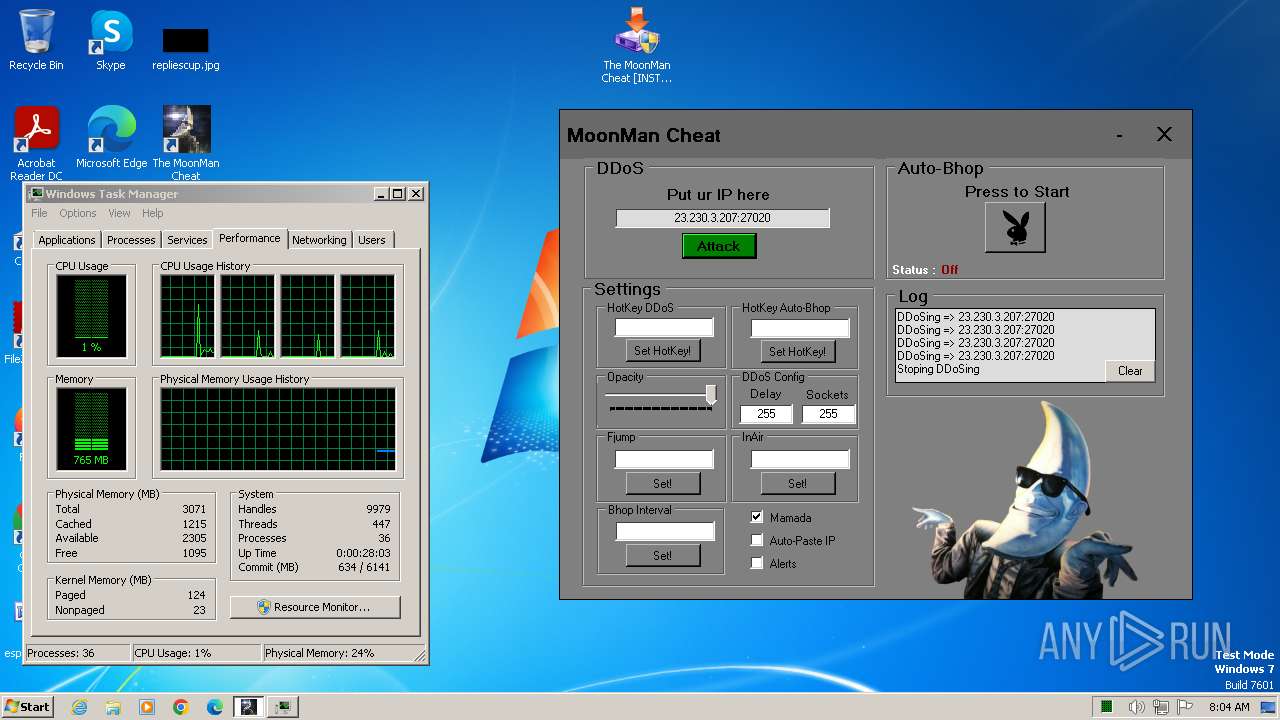Switch to the Users tab
Screen dimensions: 1280x720
tap(372, 240)
